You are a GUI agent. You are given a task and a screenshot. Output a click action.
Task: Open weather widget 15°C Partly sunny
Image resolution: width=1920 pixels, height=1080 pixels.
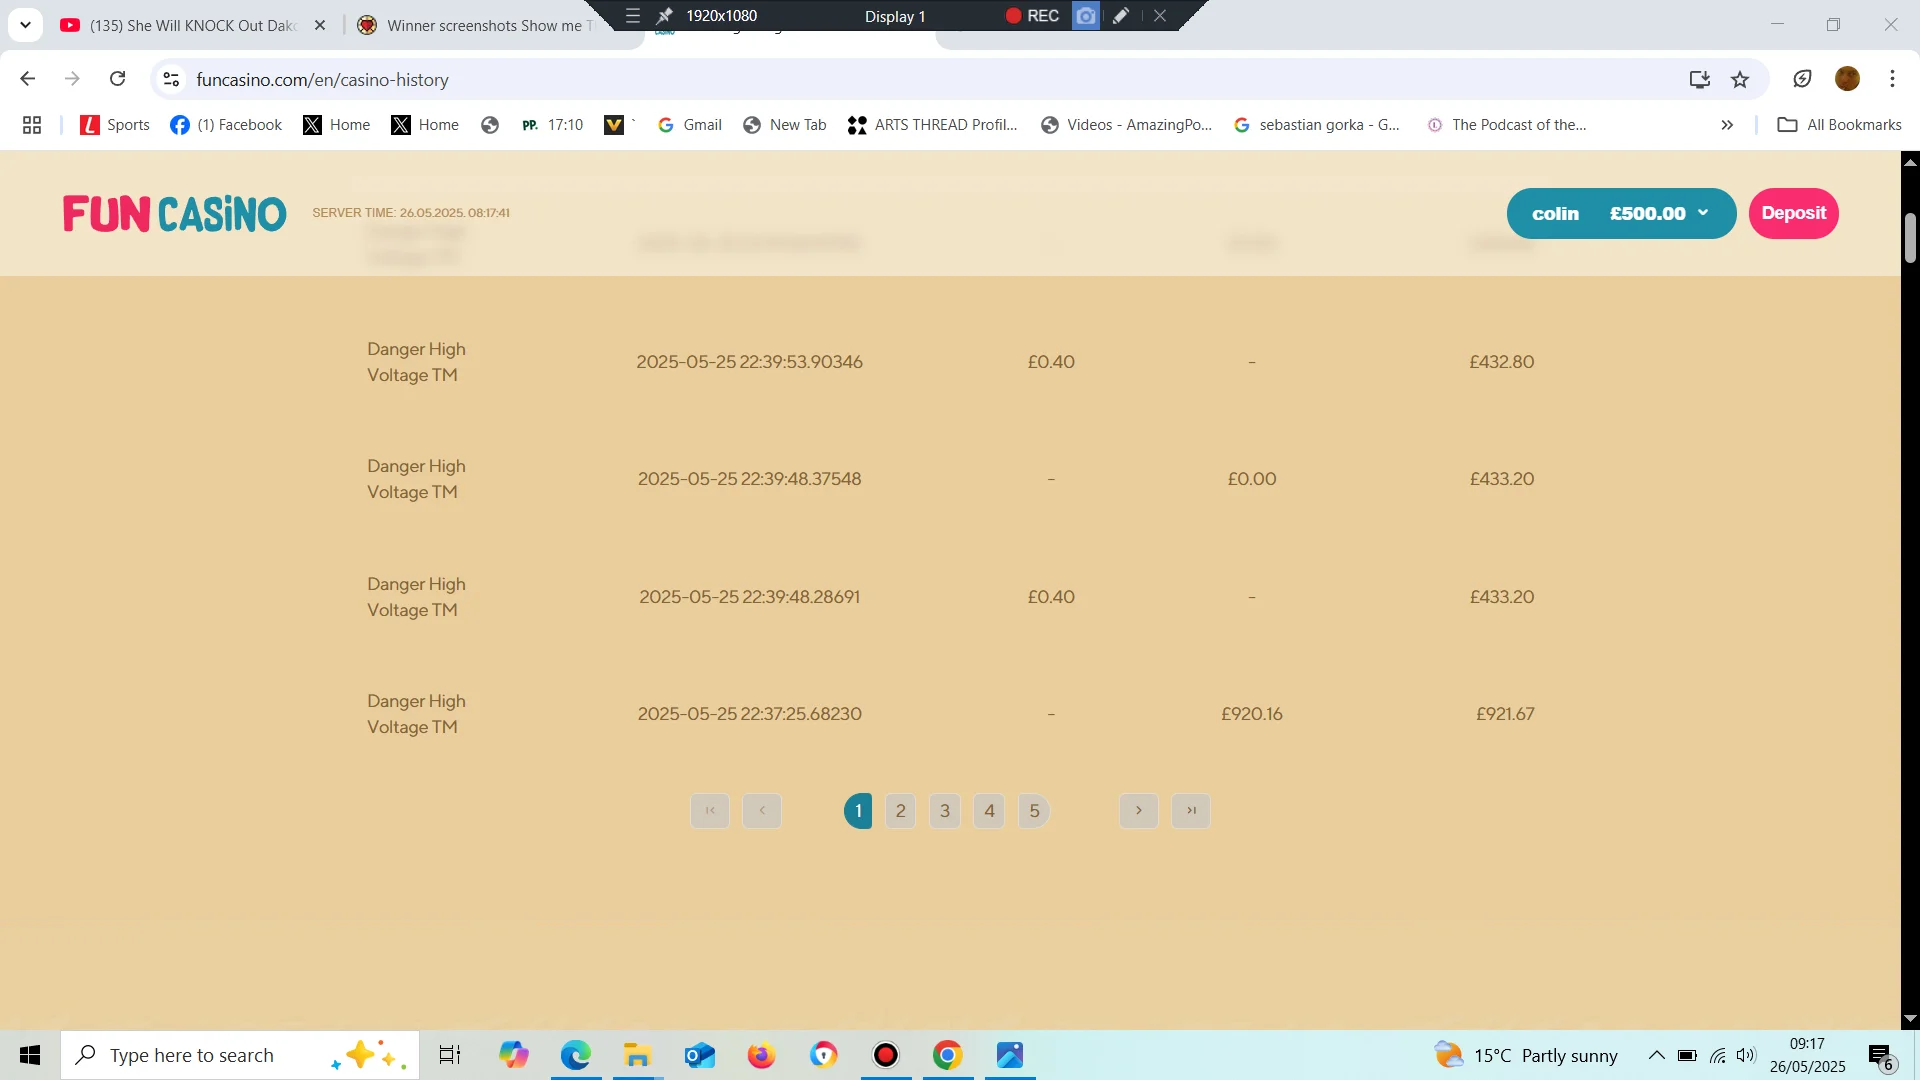tap(1526, 1055)
